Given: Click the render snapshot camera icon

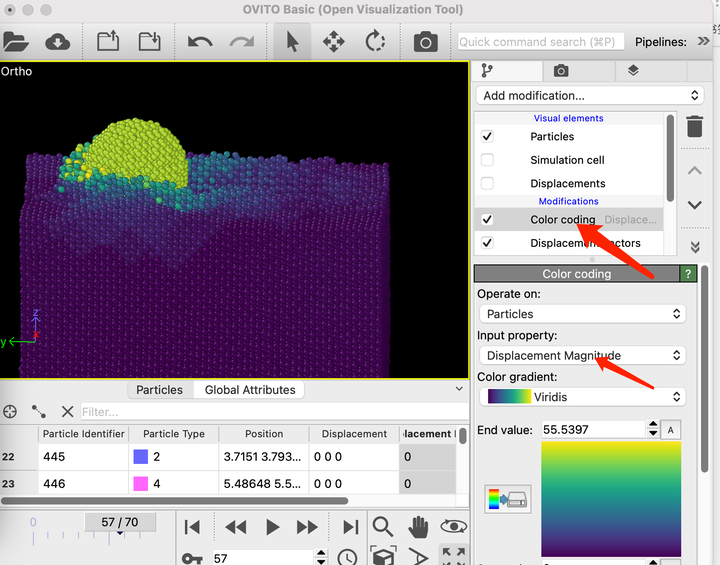Looking at the screenshot, I should (426, 42).
